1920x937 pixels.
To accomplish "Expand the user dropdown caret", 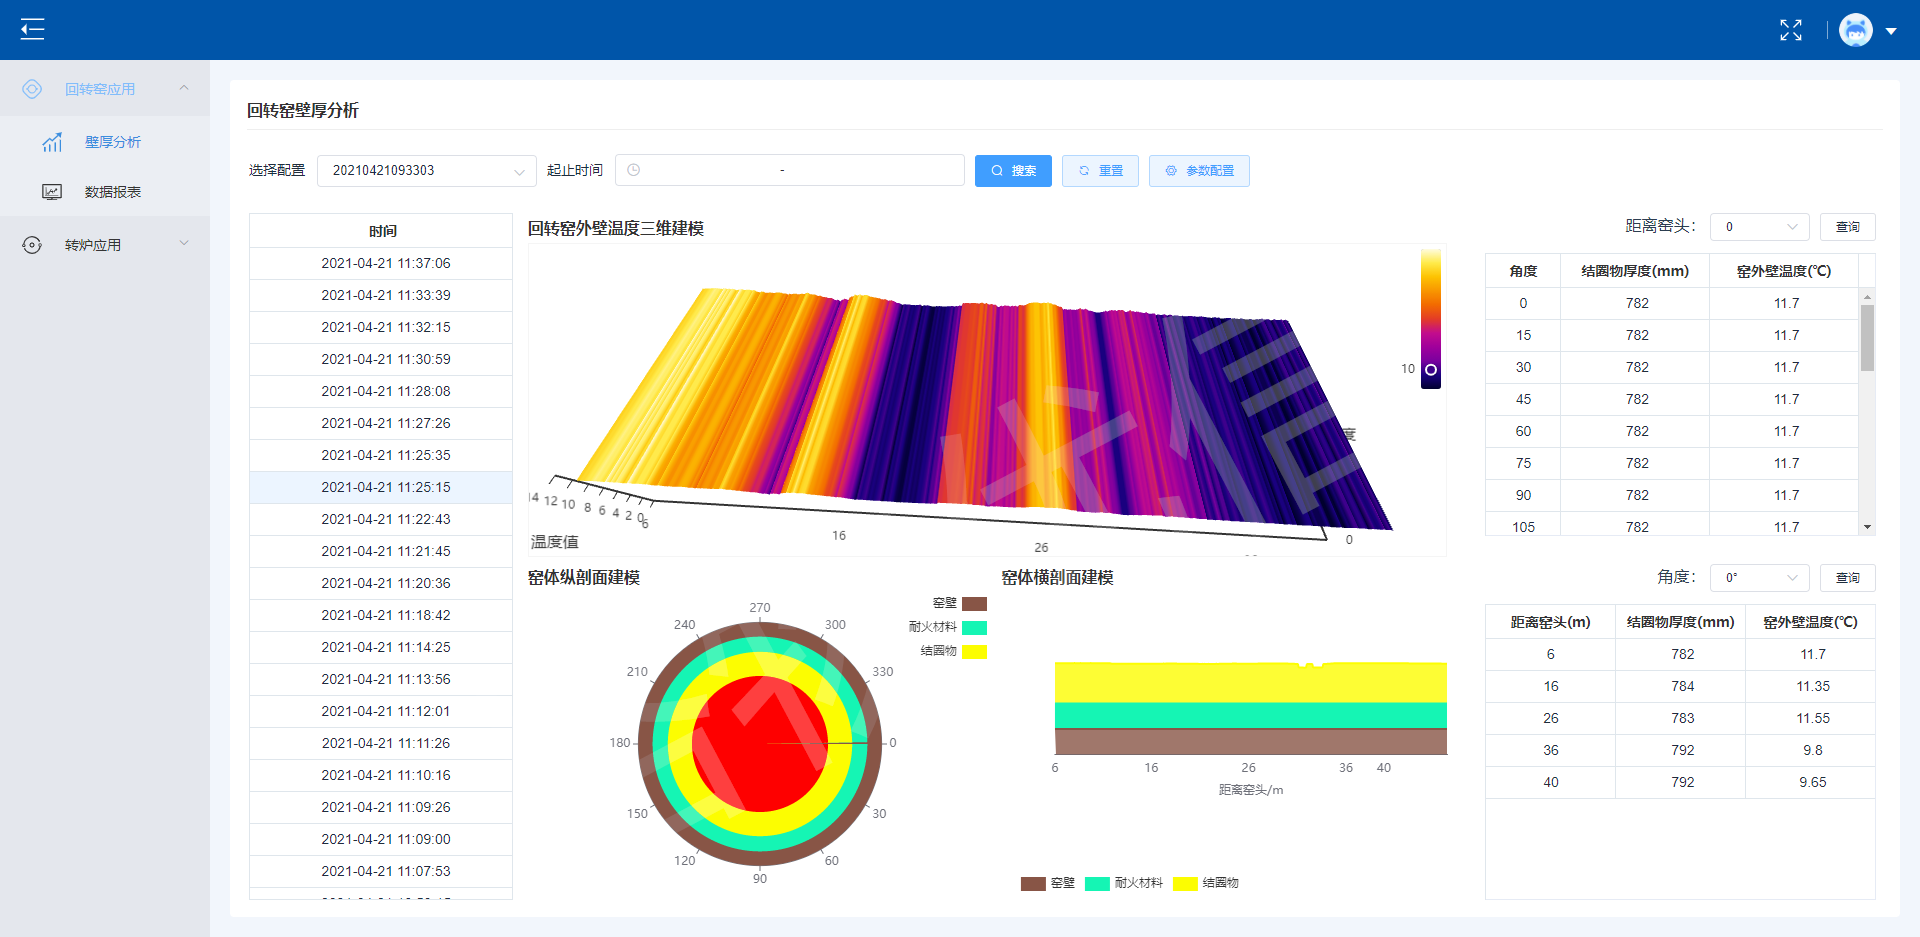I will (x=1891, y=31).
